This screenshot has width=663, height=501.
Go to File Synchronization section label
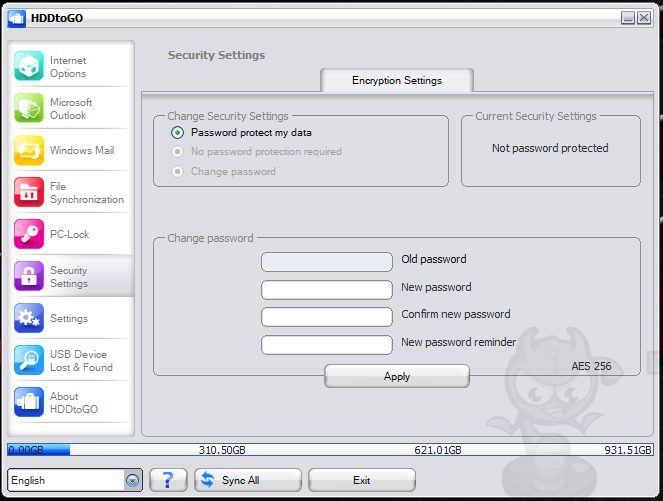pyautogui.click(x=87, y=193)
